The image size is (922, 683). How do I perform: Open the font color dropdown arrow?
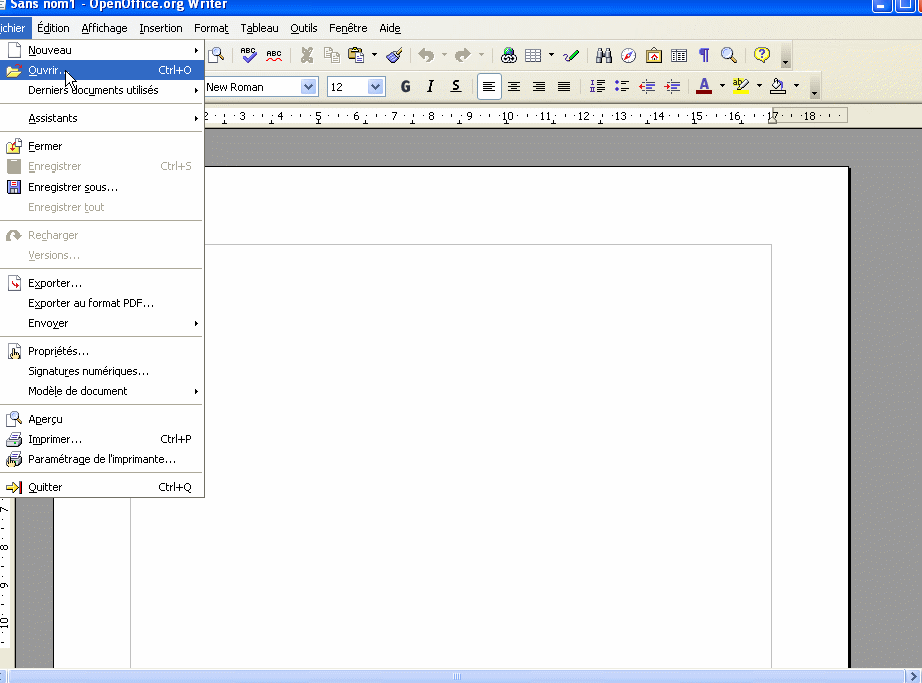tap(722, 86)
